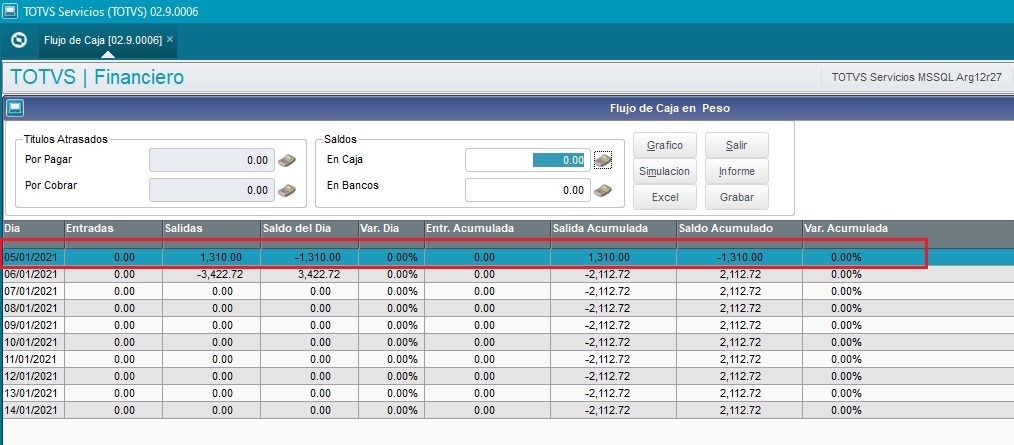This screenshot has height=445, width=1014.
Task: Select the 14/01/2021 row date cell
Action: (32, 410)
